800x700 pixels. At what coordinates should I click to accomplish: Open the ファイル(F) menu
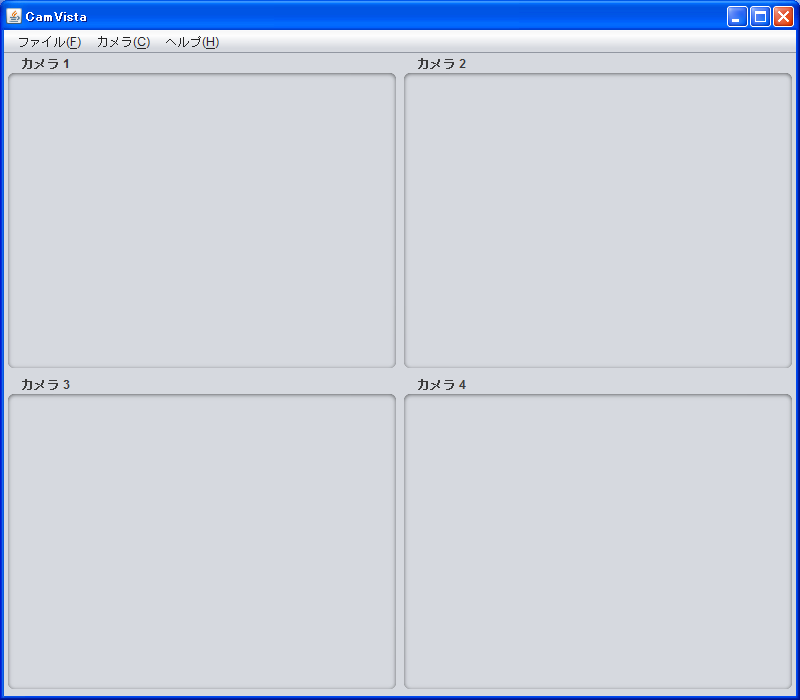(x=49, y=42)
